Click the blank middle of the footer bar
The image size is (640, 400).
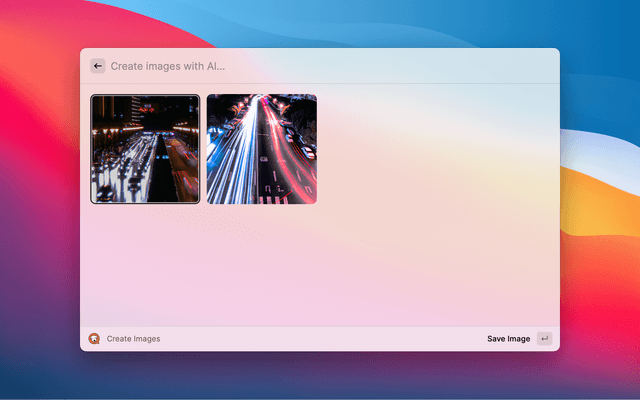point(320,339)
